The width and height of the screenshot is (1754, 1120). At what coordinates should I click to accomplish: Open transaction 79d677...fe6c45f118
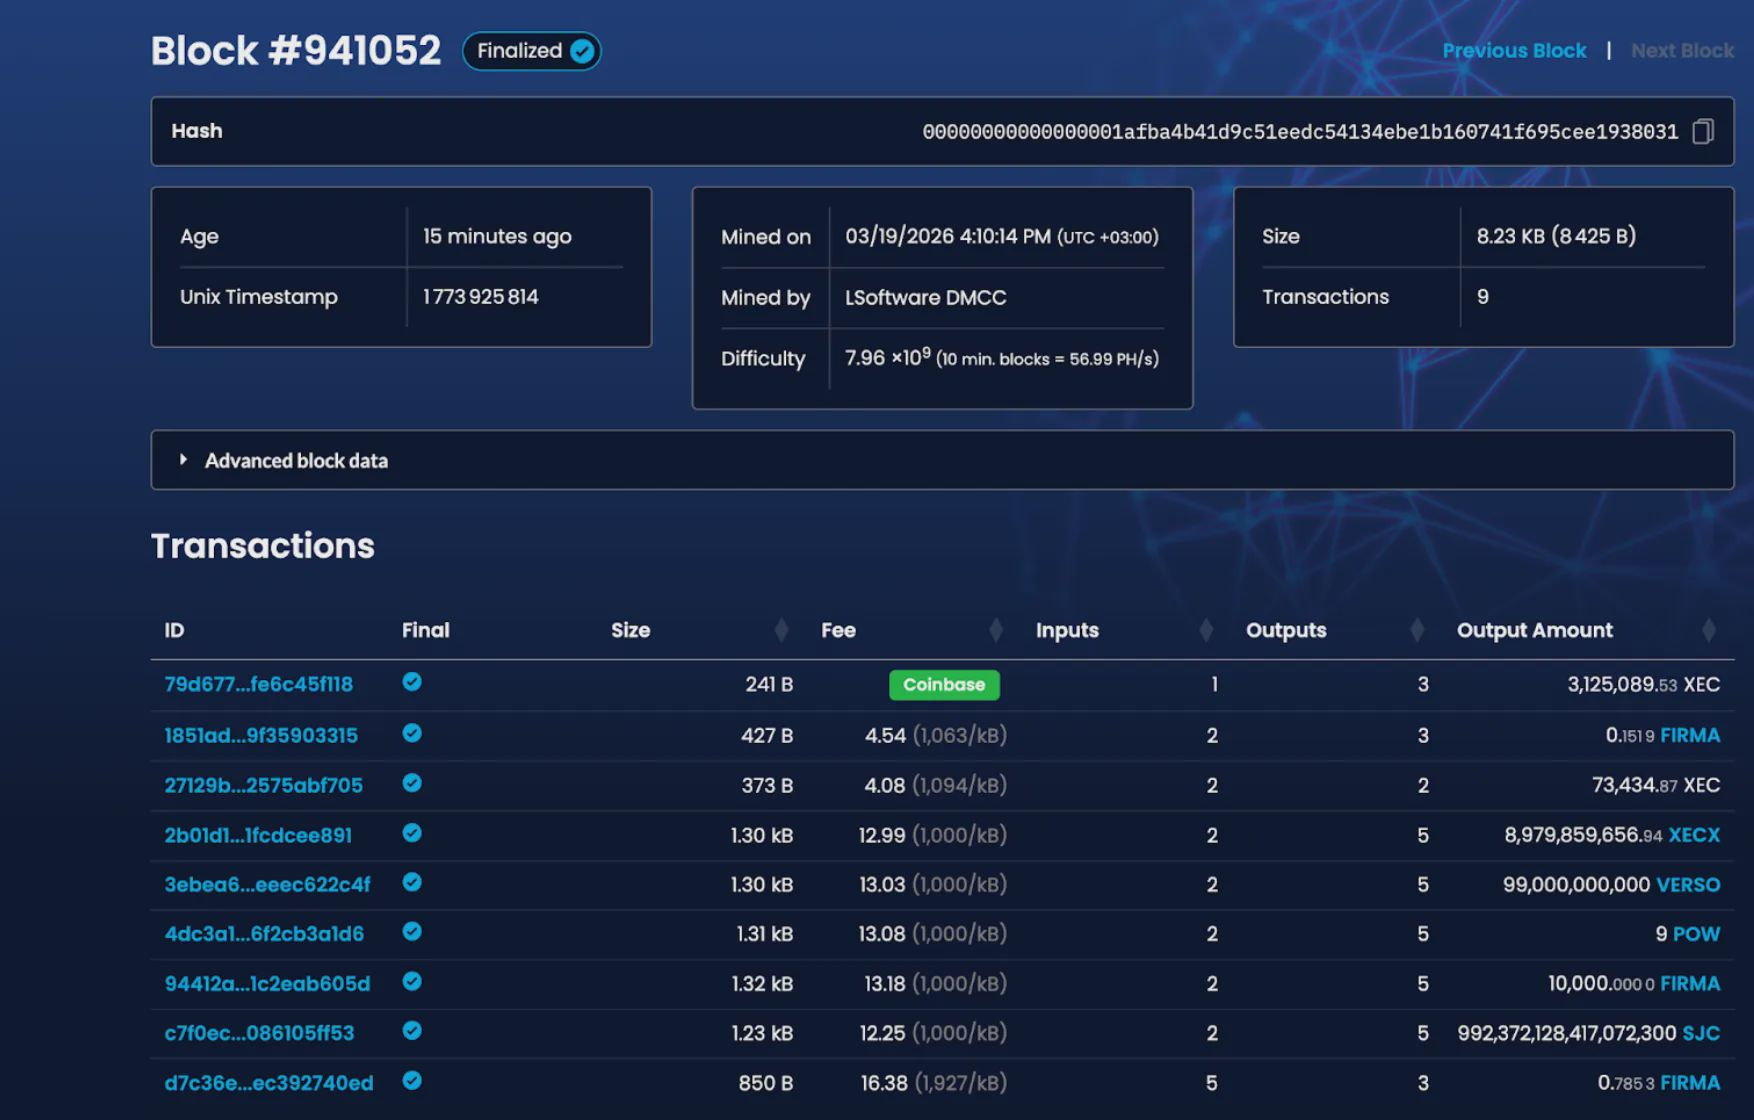click(258, 684)
